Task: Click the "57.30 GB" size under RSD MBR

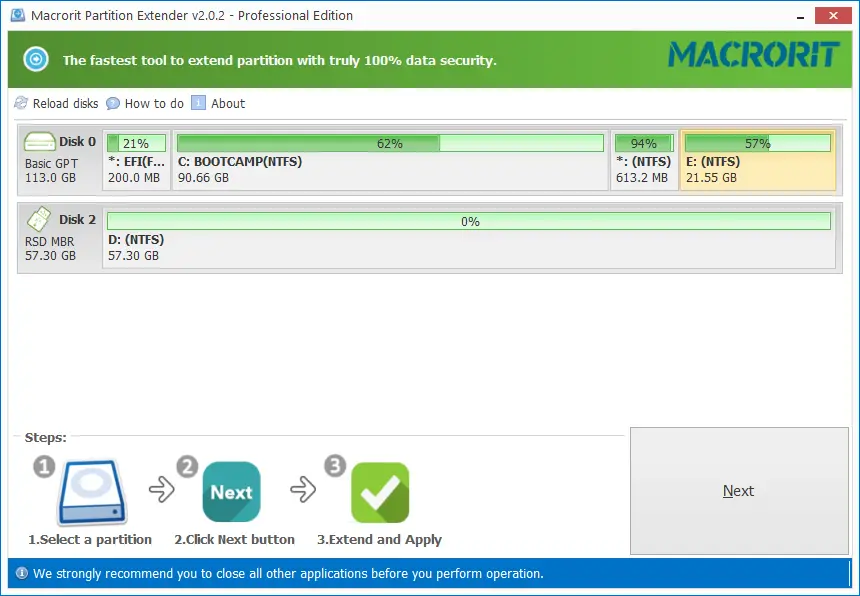Action: (x=50, y=256)
